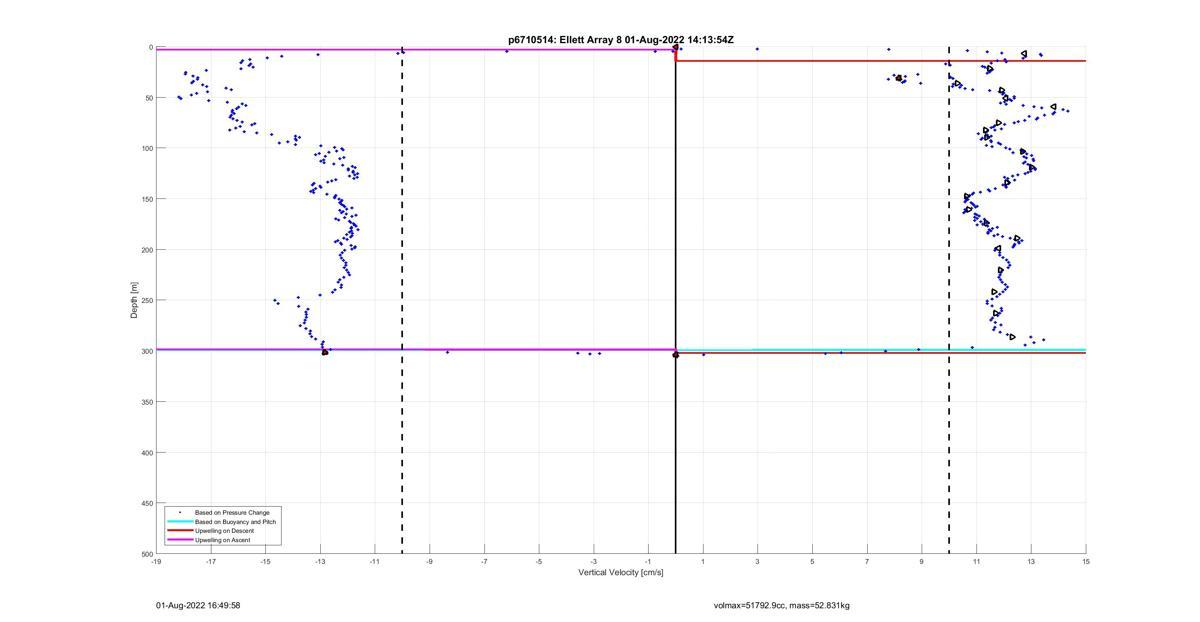
Task: Click the depth tick label "150"
Action: tap(147, 199)
